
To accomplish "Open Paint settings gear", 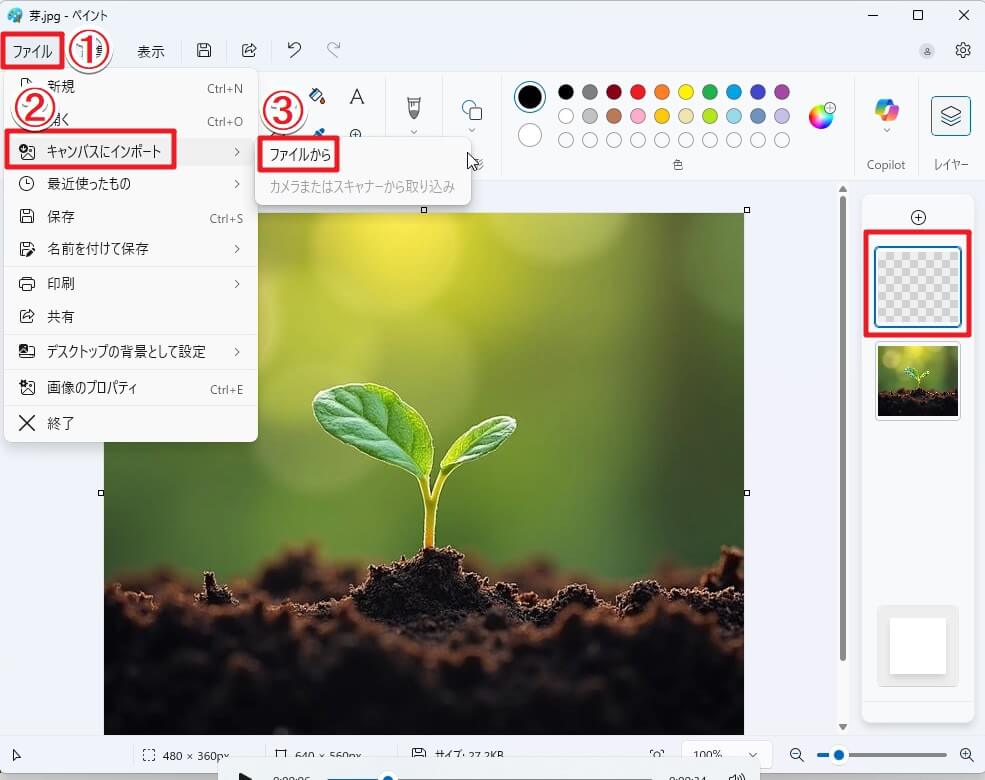I will click(962, 50).
